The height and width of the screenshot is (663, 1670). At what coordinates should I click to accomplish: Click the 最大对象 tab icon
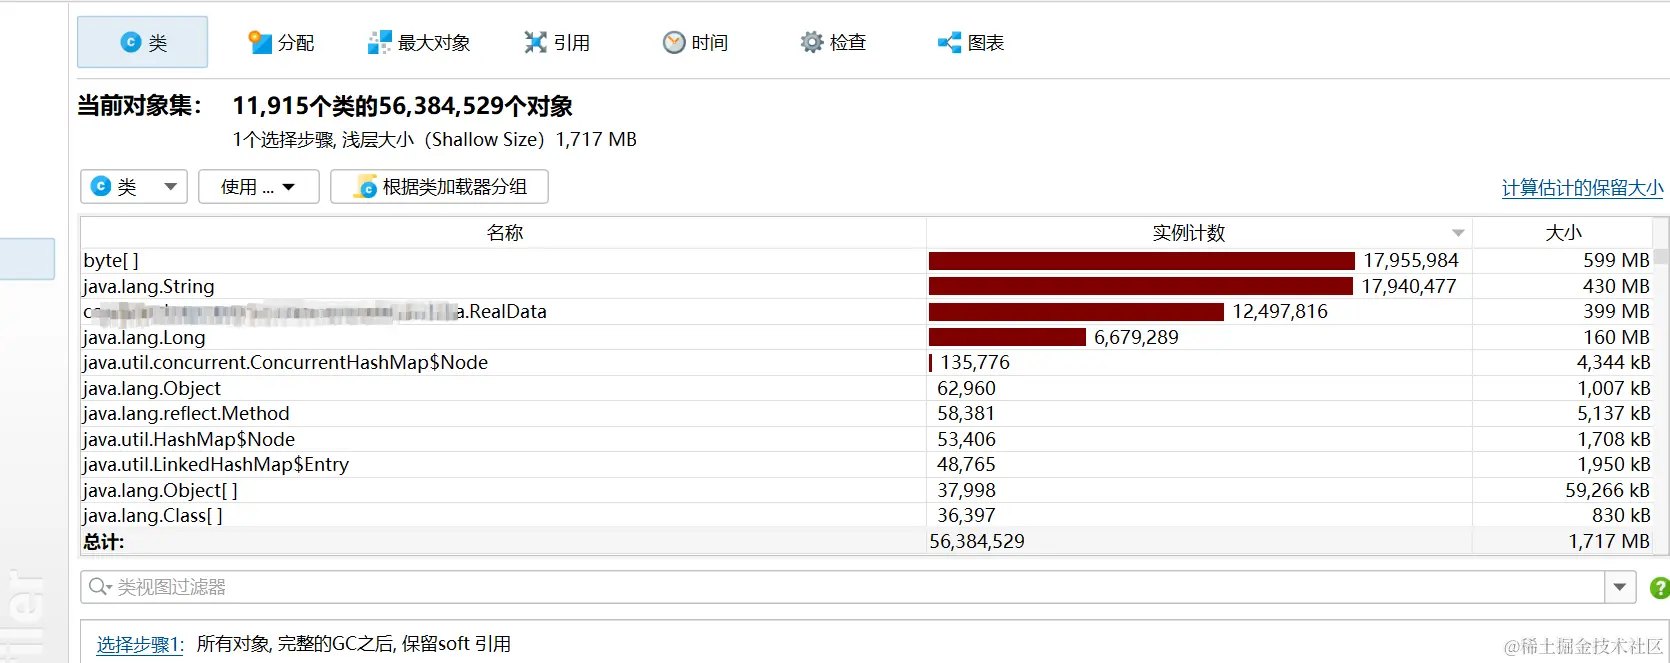379,42
